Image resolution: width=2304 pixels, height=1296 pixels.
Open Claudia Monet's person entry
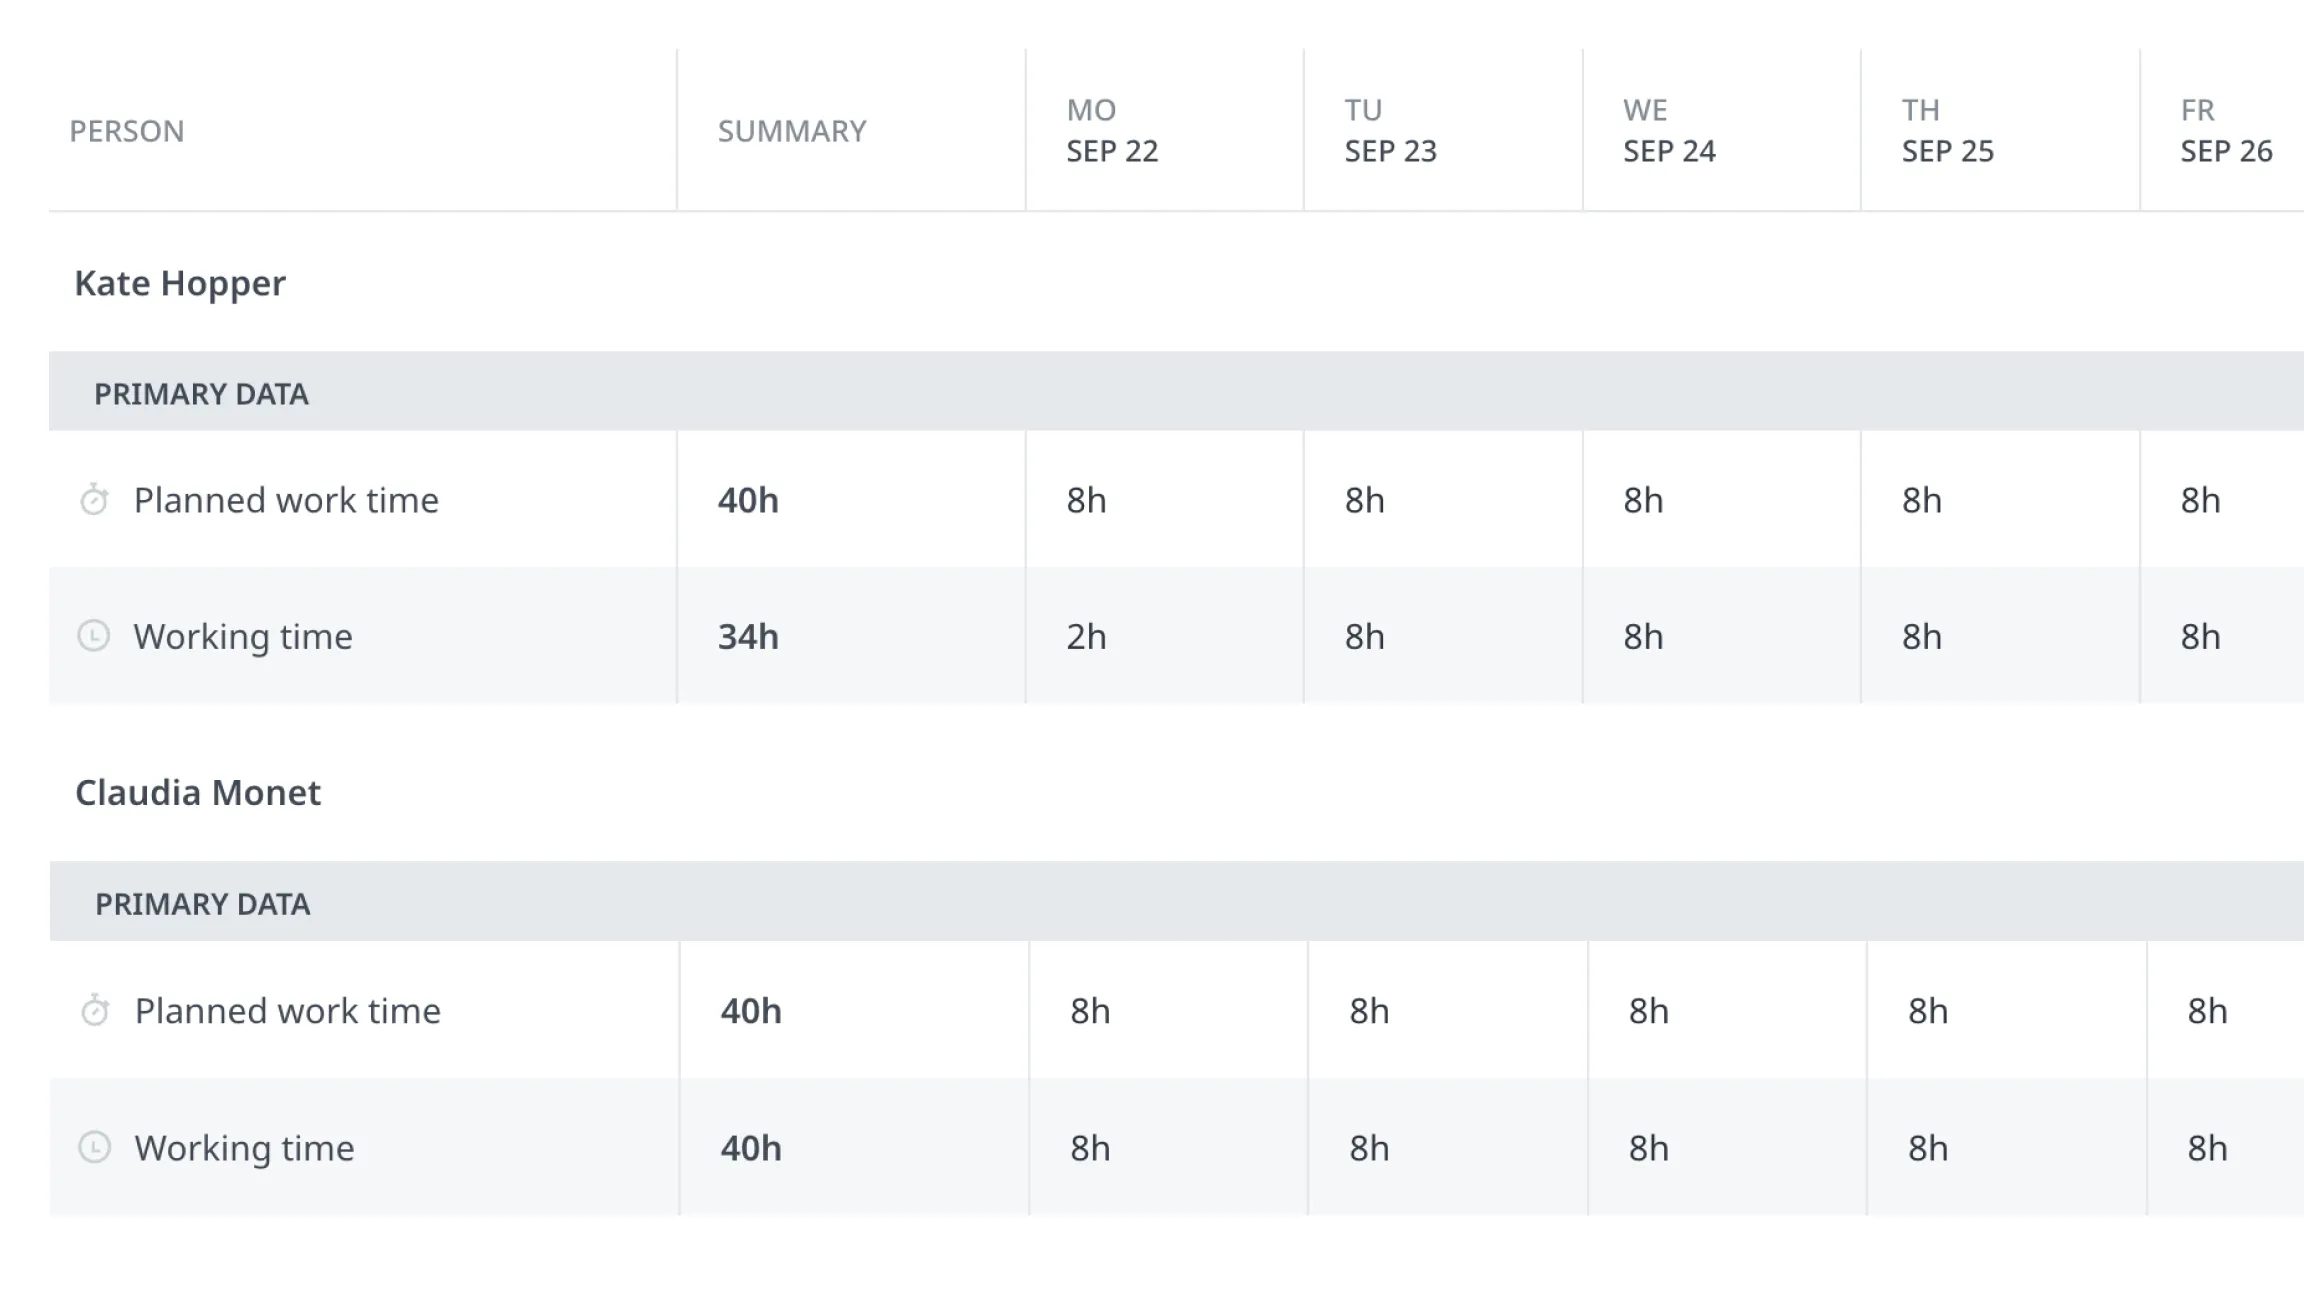198,792
